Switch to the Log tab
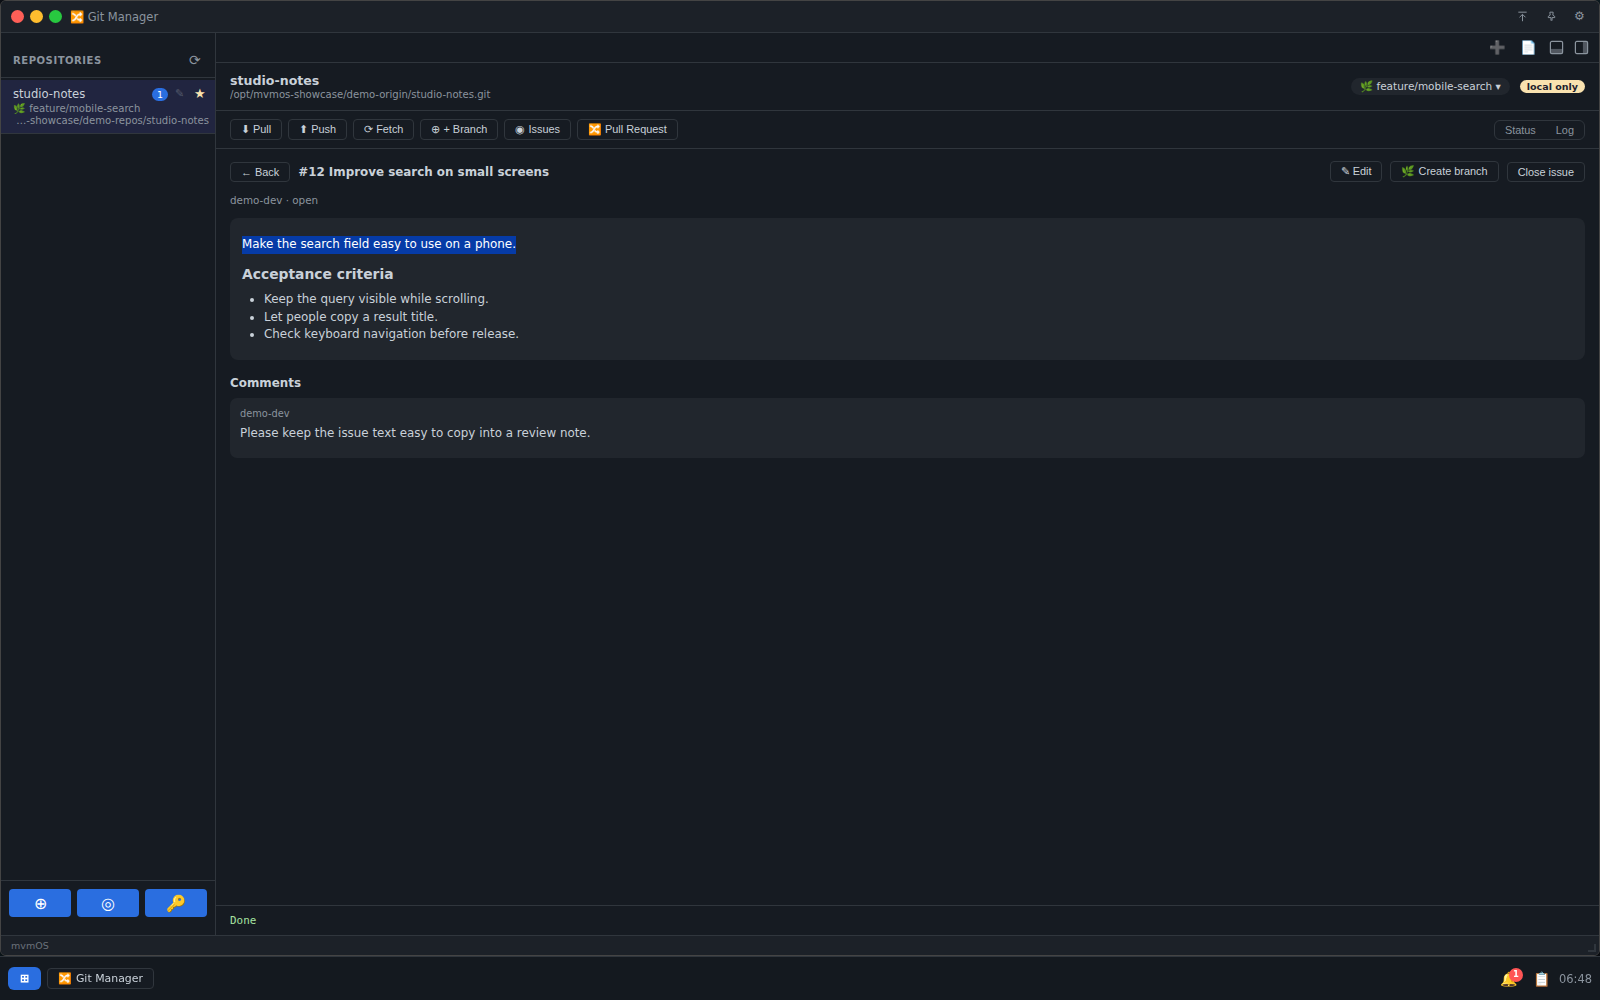The width and height of the screenshot is (1600, 1000). [1565, 130]
